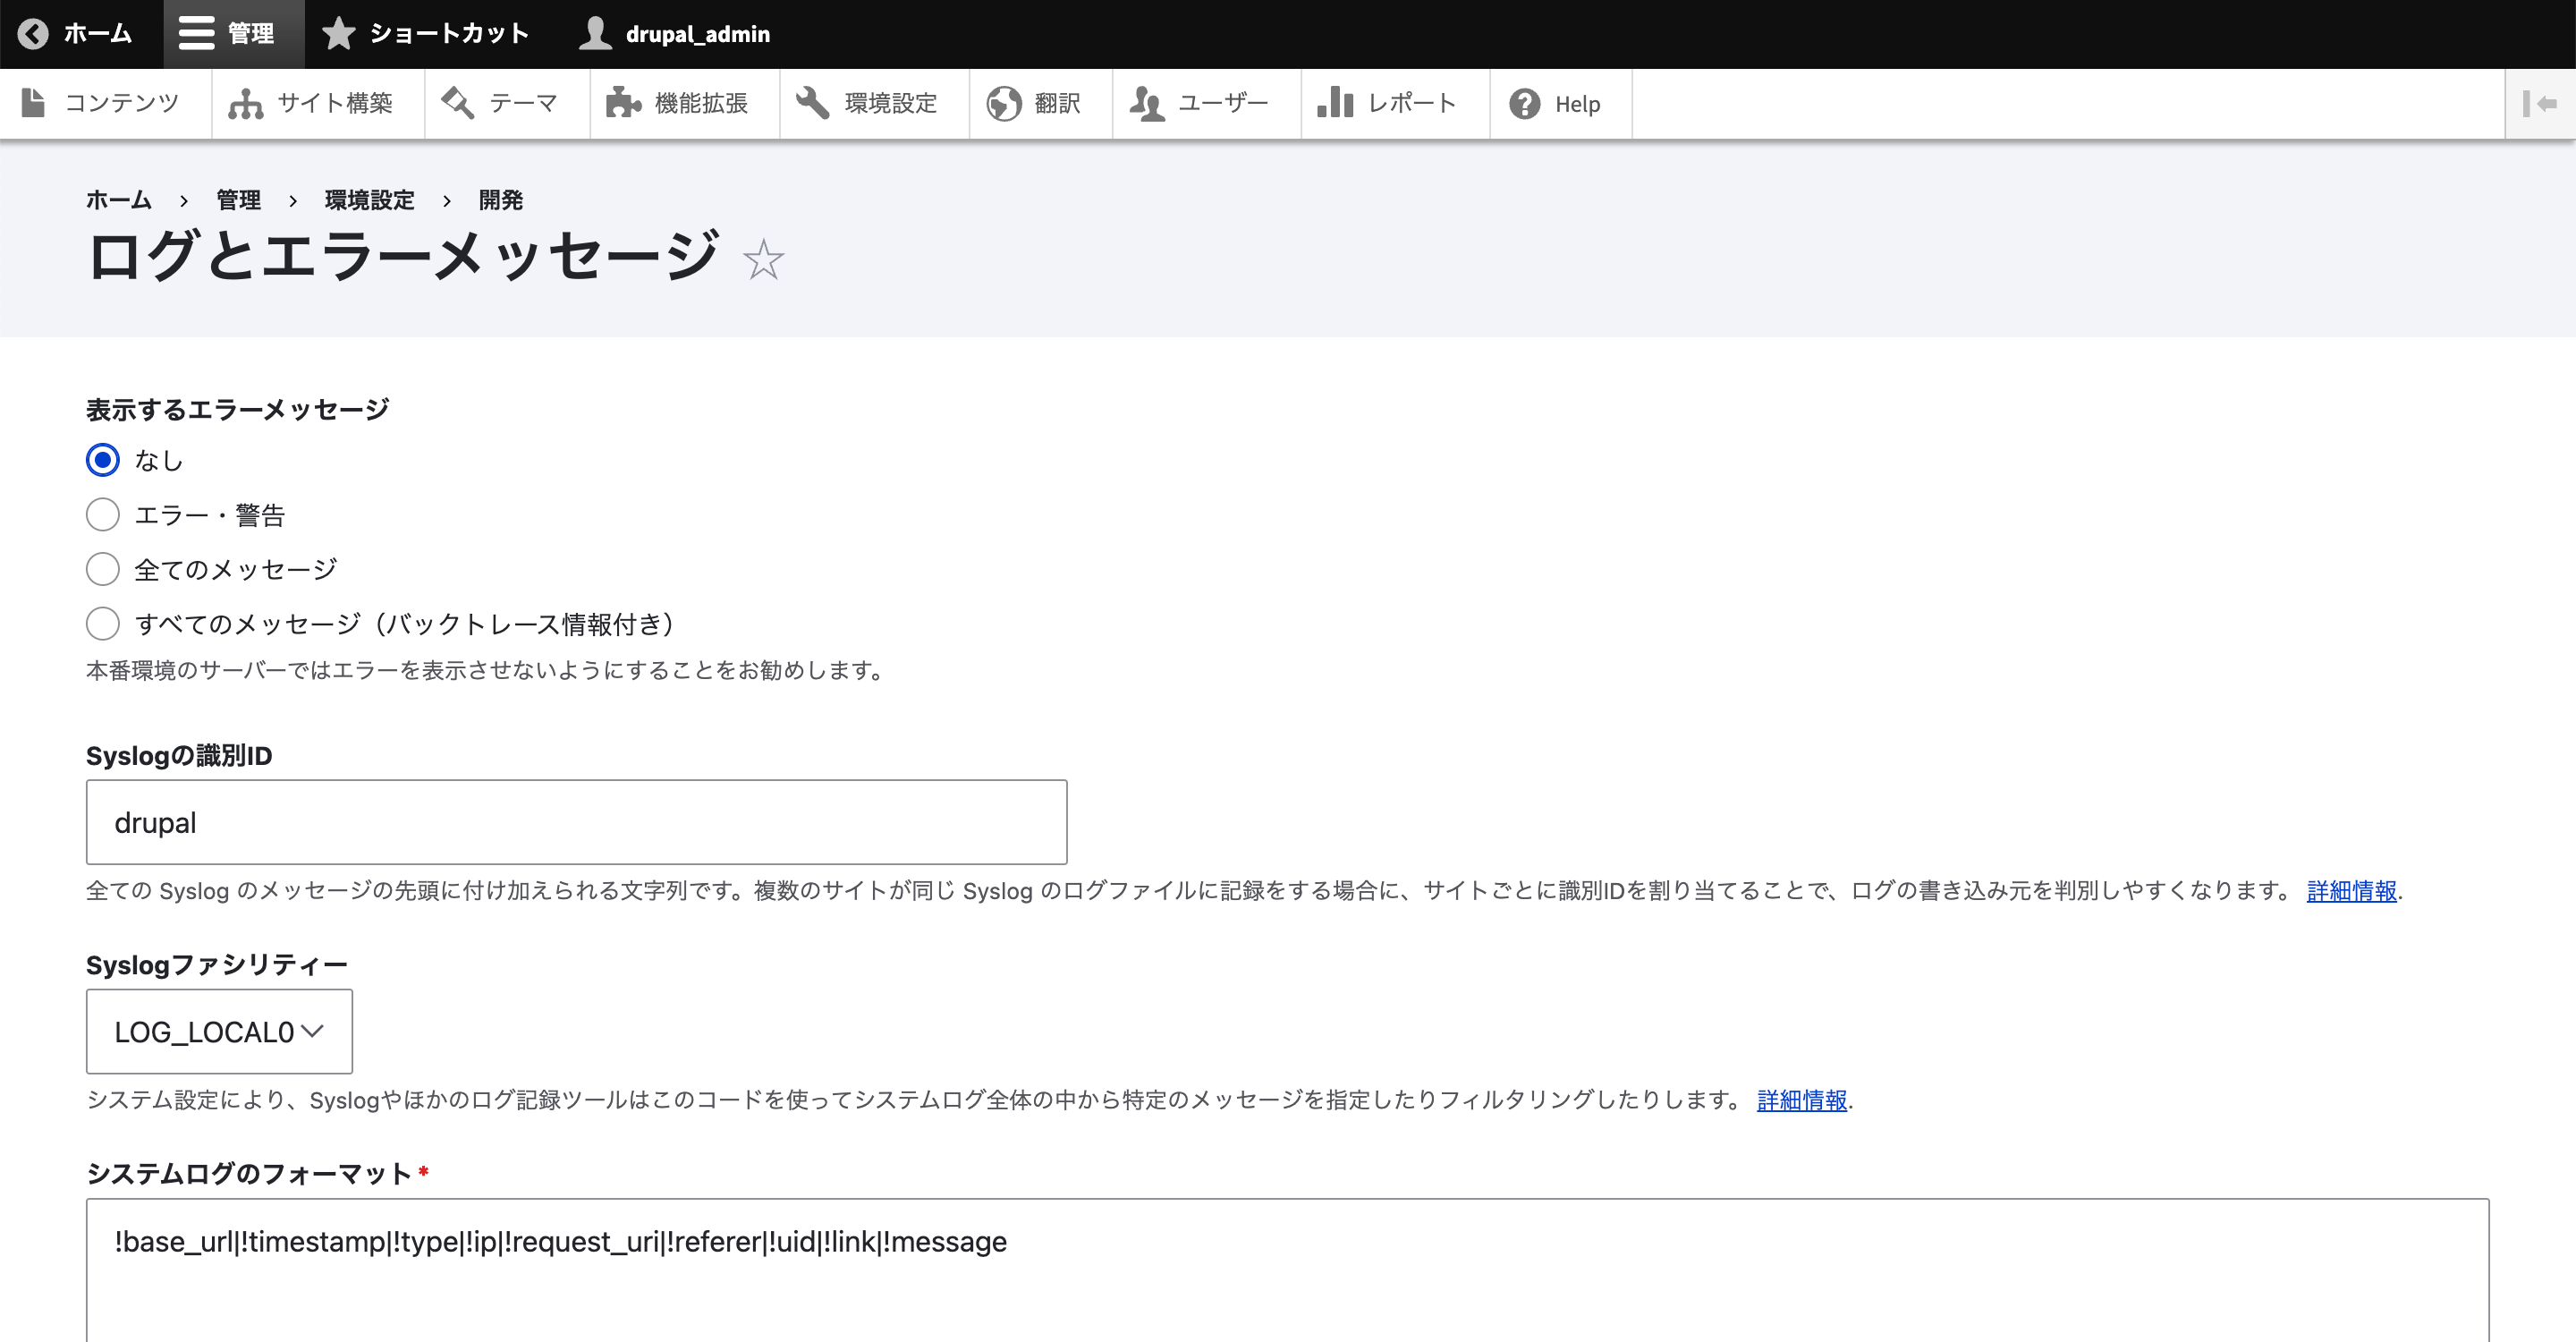This screenshot has width=2576, height=1342.
Task: Click the Syslogの識別ID input field
Action: [576, 824]
